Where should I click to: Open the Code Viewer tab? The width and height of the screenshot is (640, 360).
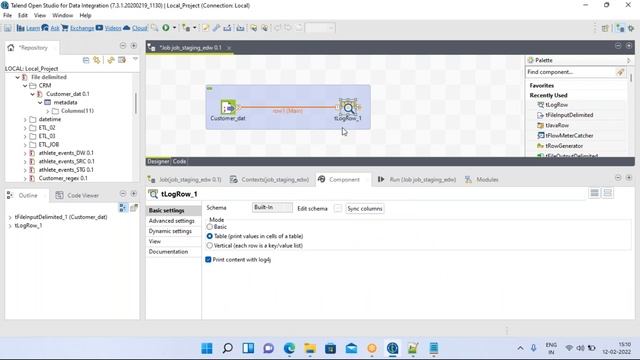[x=78, y=196]
